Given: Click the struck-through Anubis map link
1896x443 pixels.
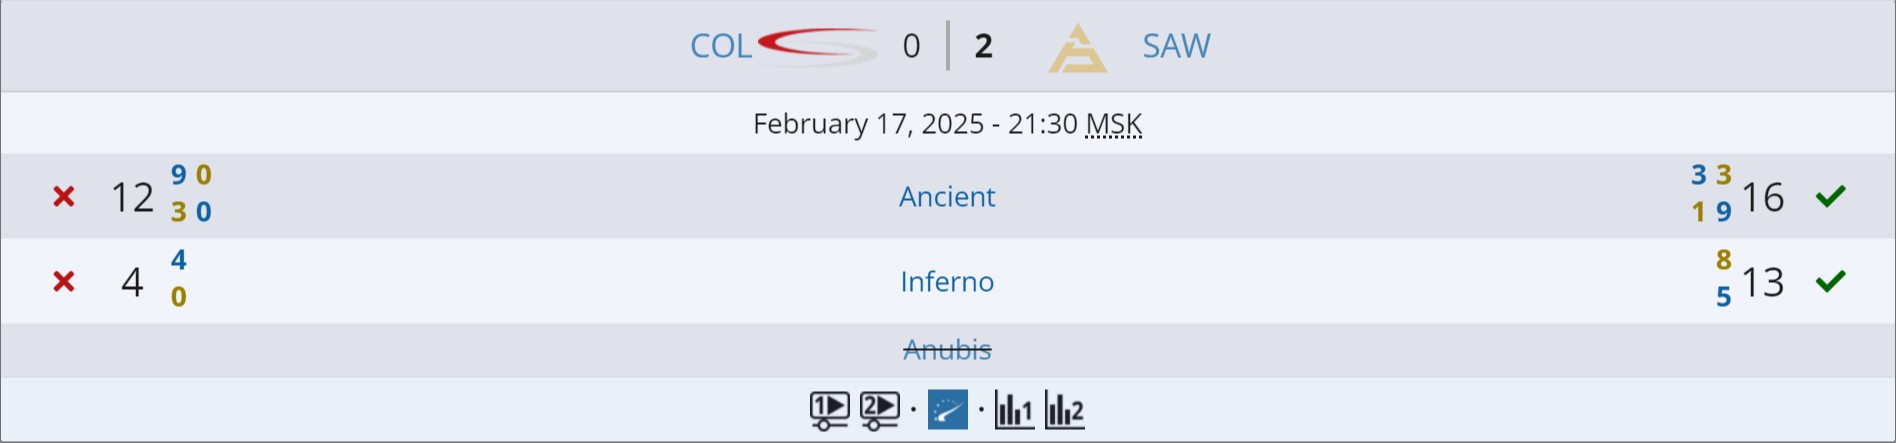Looking at the screenshot, I should [947, 350].
